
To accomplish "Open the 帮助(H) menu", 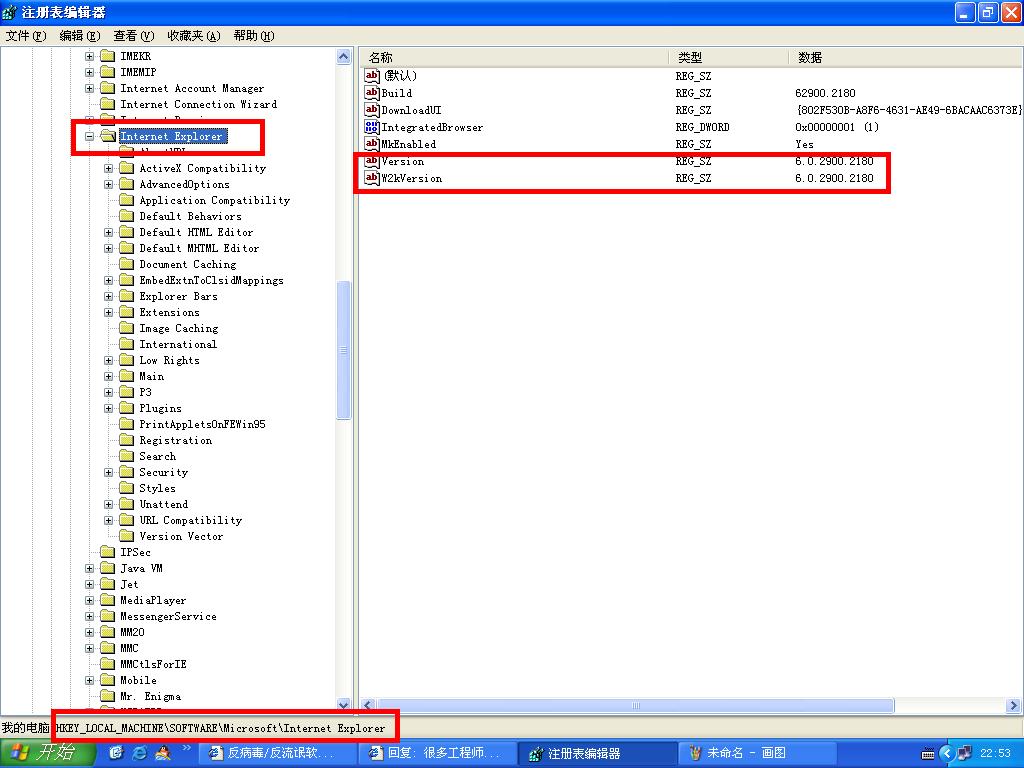I will (254, 35).
